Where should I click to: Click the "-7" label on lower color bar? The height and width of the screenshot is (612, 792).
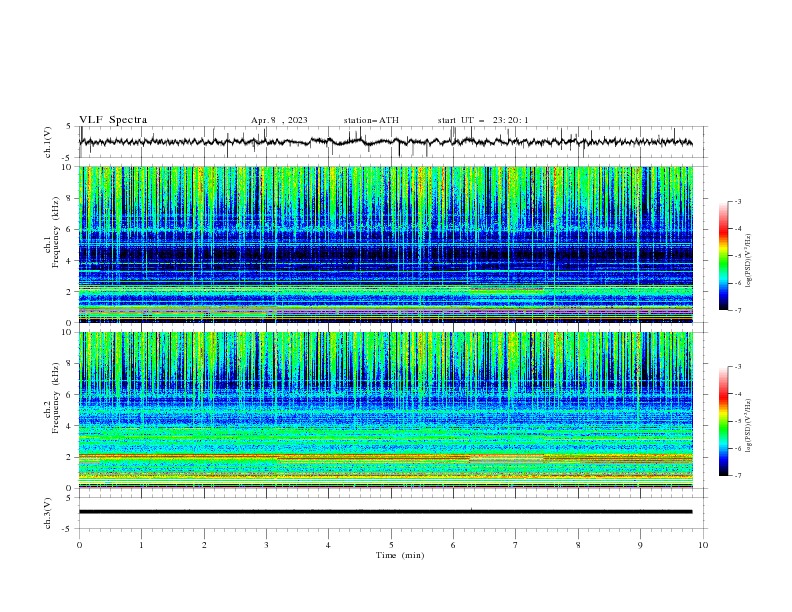[x=737, y=475]
